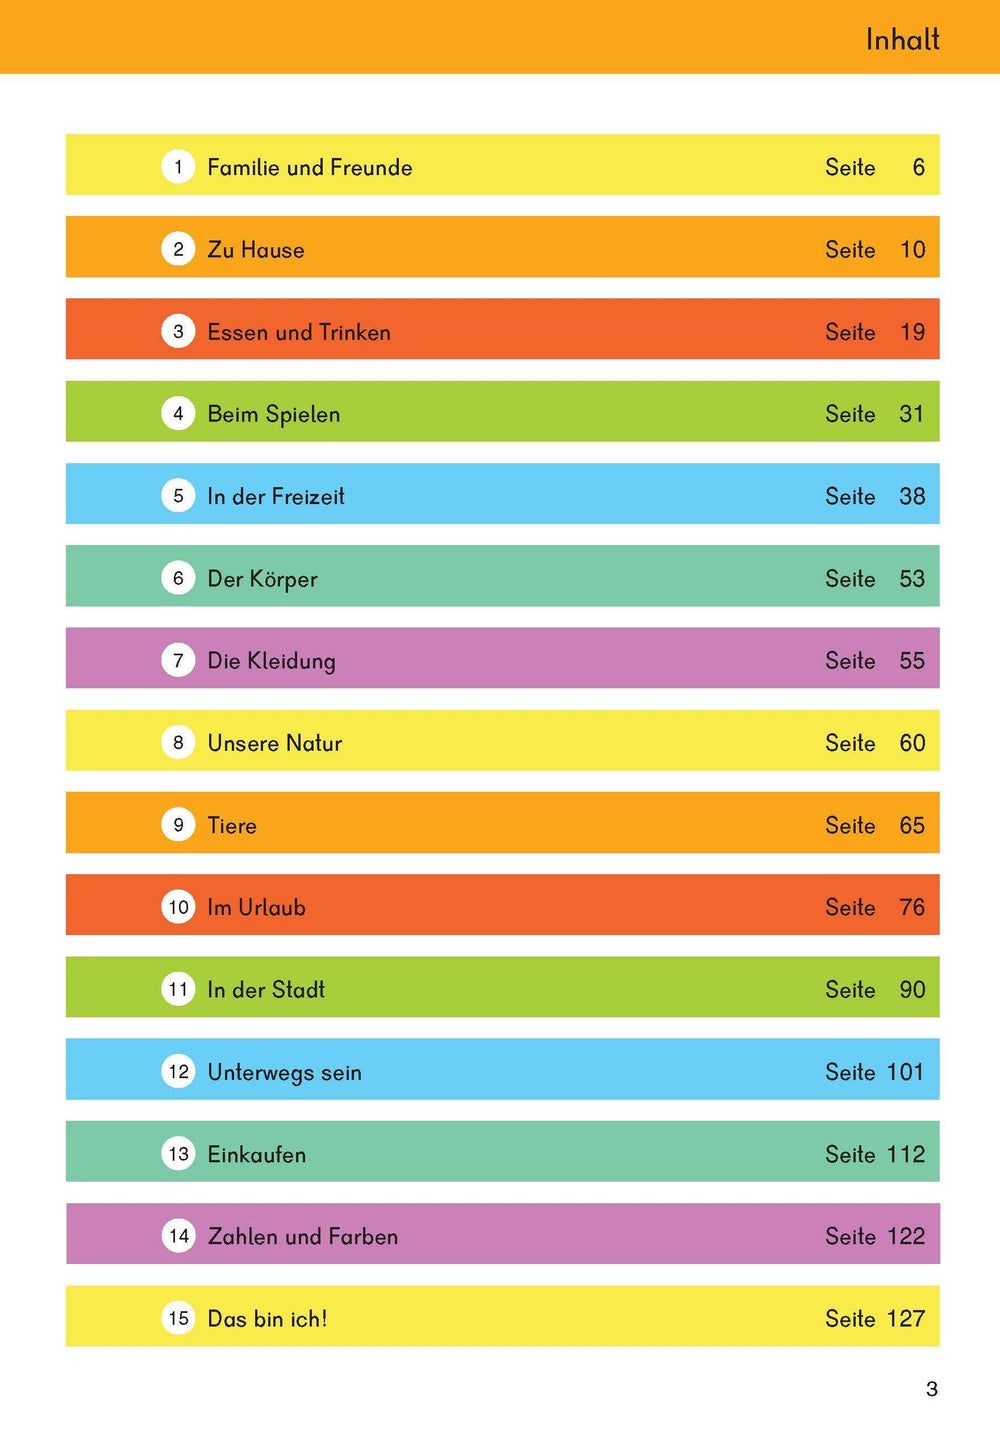
Task: Click the Im Urlaub chapter title
Action: [256, 907]
